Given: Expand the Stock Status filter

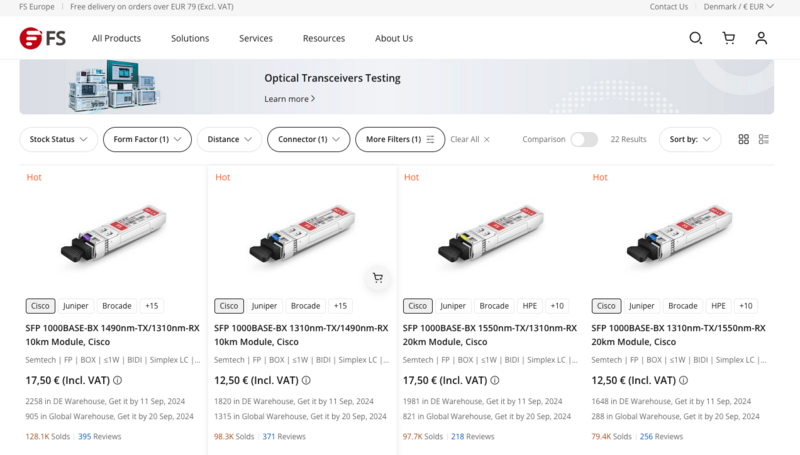Looking at the screenshot, I should pyautogui.click(x=58, y=139).
